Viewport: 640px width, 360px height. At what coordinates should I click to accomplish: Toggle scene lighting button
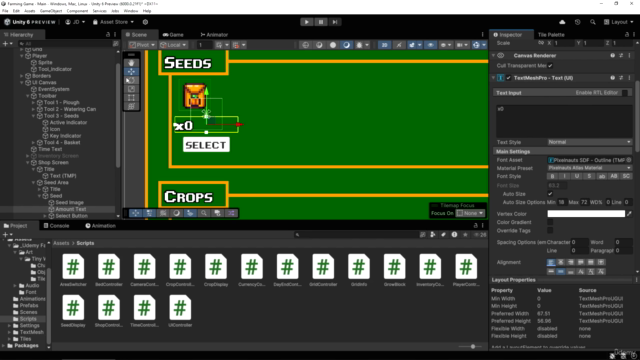399,45
